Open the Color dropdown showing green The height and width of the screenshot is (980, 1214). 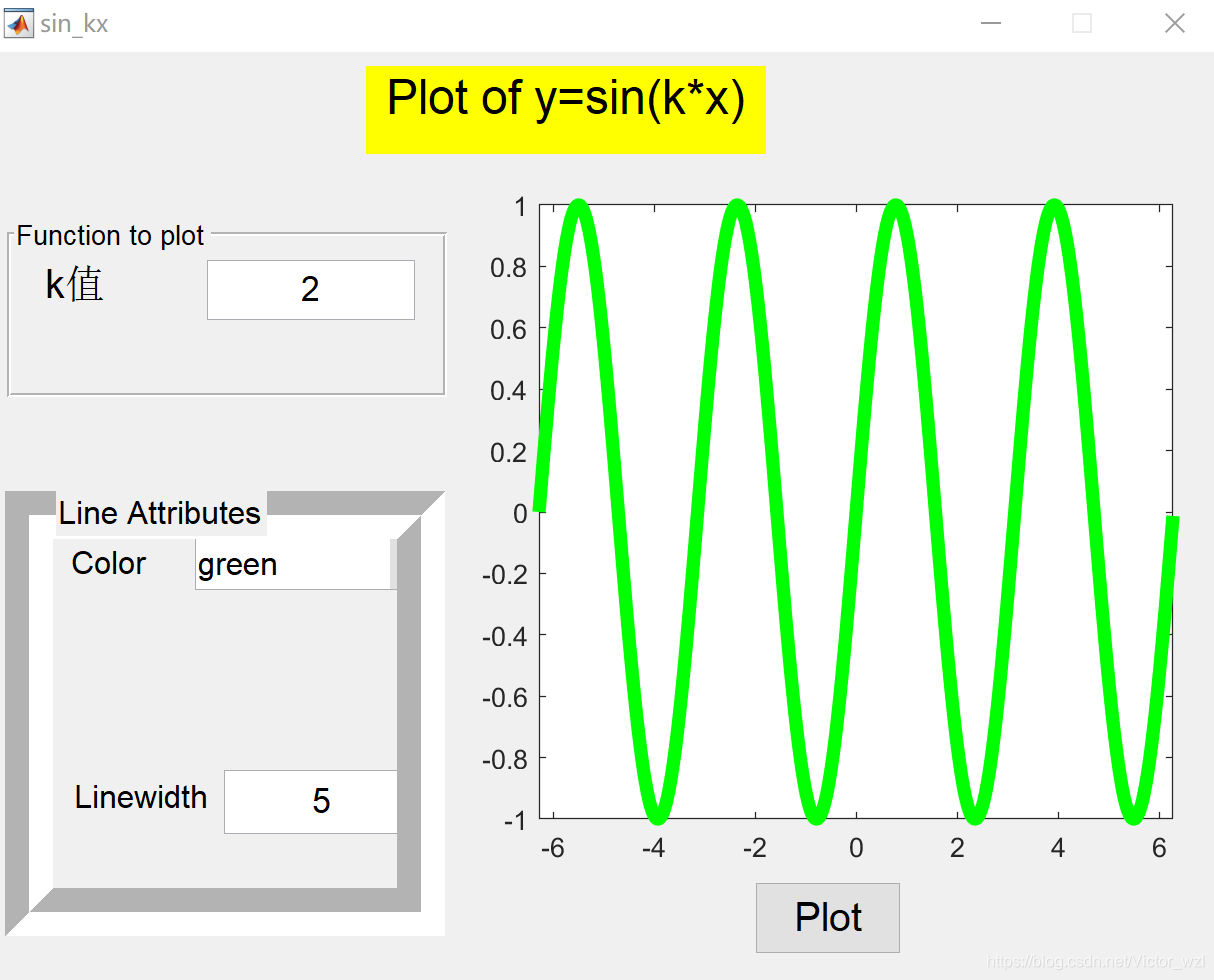click(295, 565)
